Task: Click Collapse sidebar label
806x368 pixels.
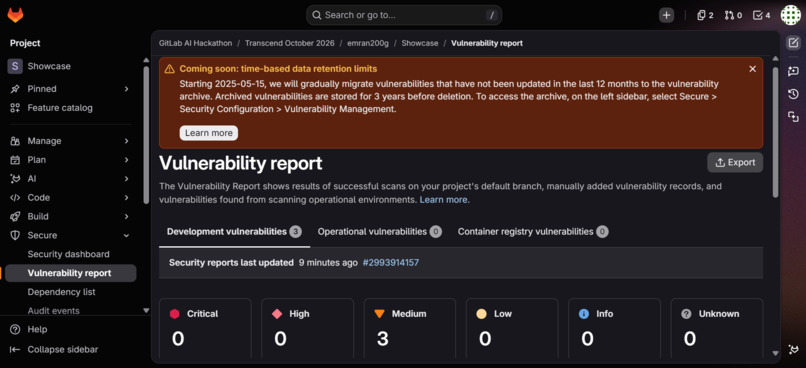Action: click(63, 349)
